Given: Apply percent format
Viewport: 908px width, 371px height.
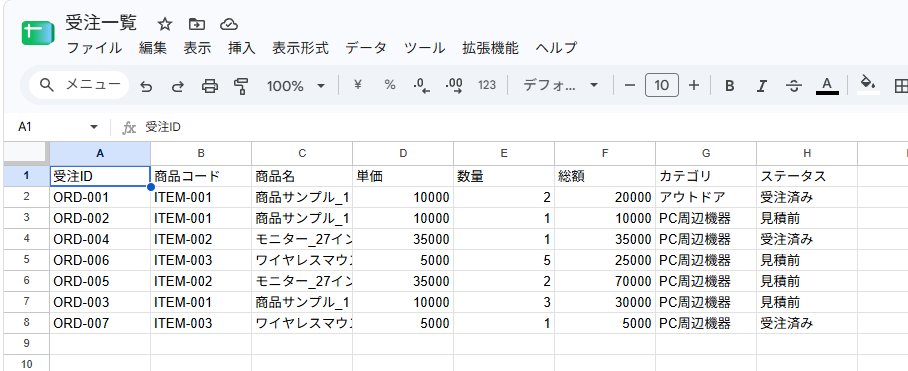Looking at the screenshot, I should pos(390,85).
